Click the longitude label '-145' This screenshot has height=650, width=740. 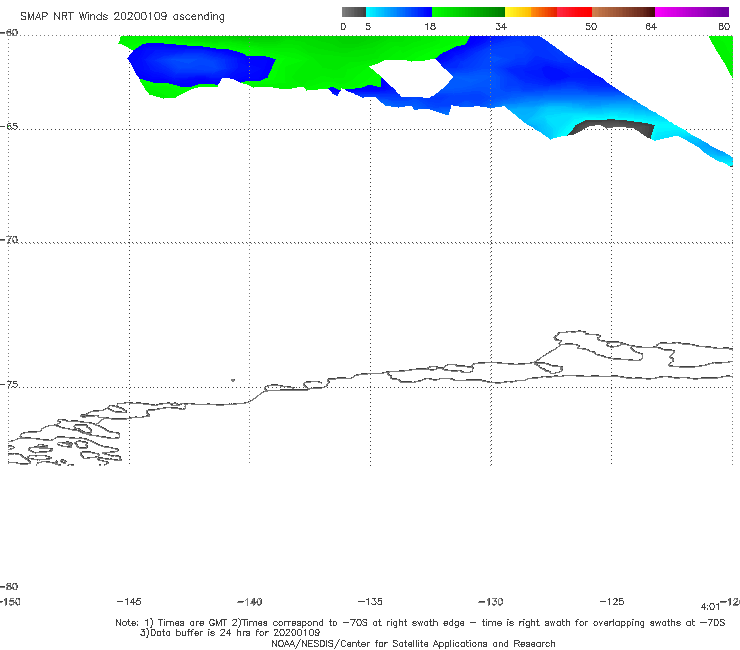click(129, 601)
